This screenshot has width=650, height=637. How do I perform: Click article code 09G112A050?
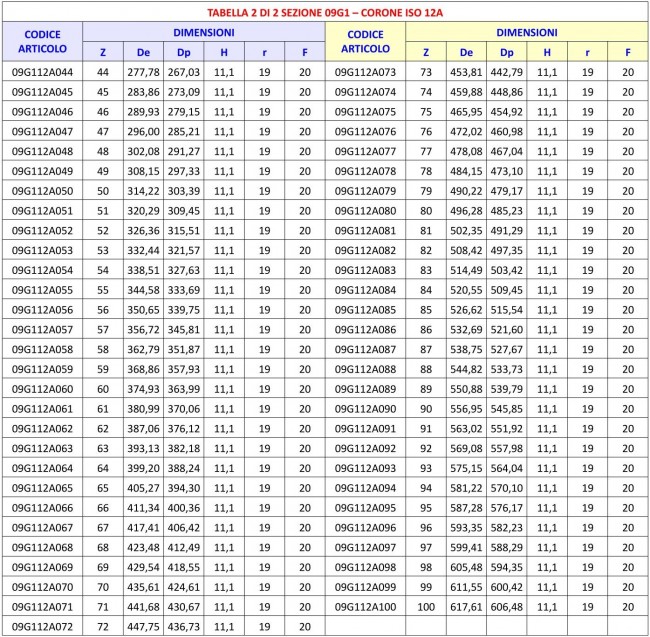42,191
